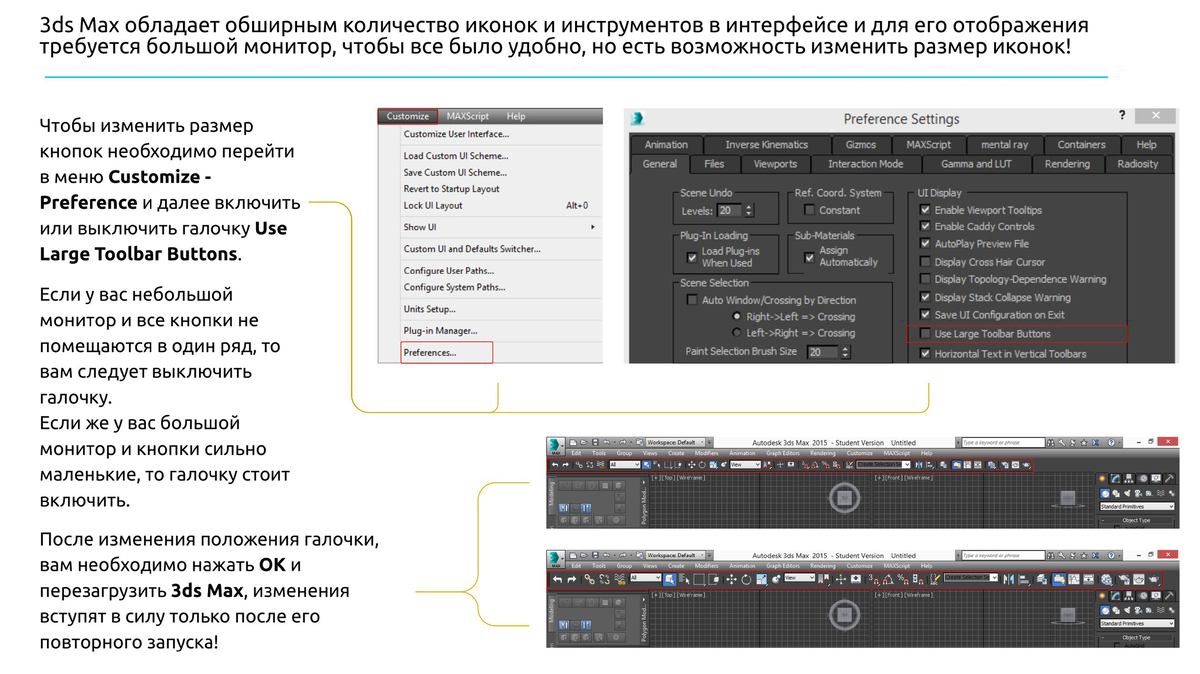Select Right->Left => Crossing radio button

coord(737,316)
